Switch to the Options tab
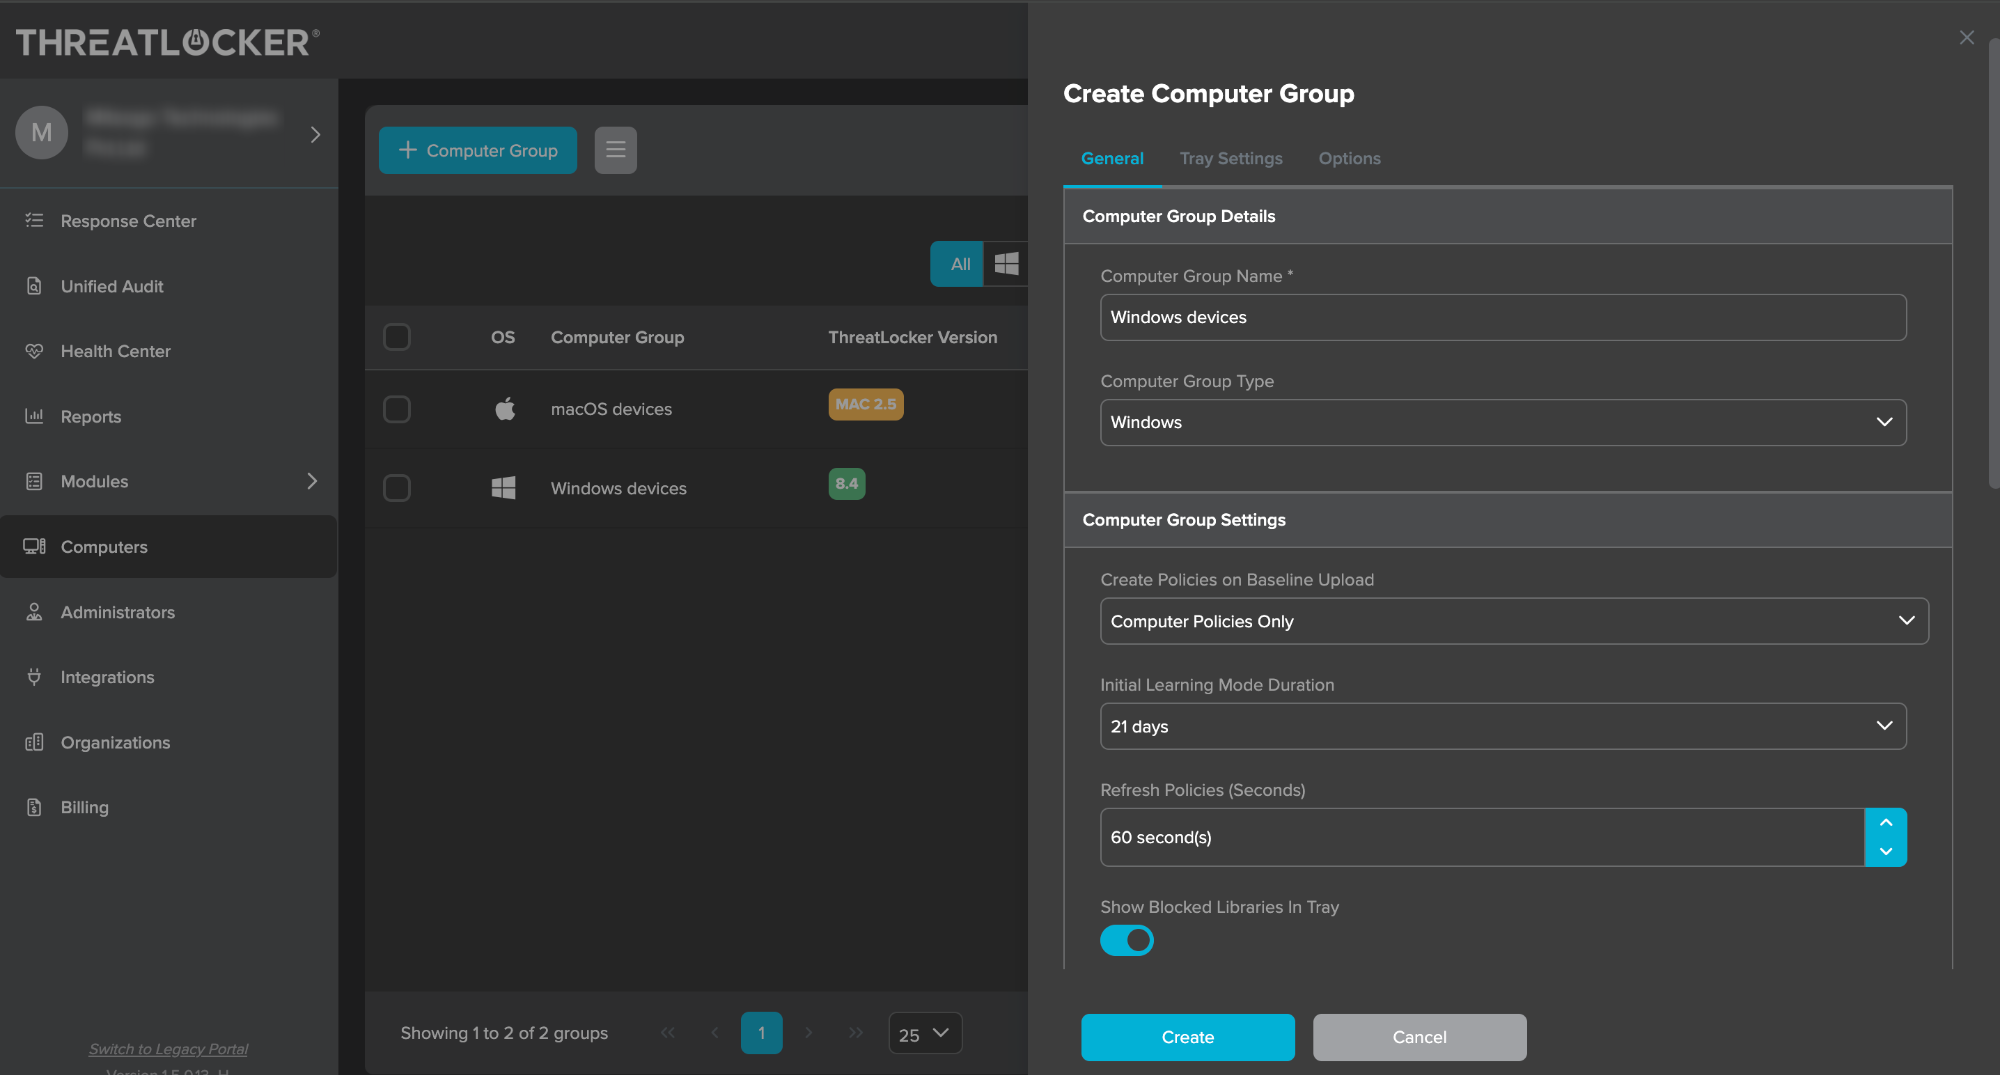Screen dimensions: 2000x1075 click(1349, 158)
